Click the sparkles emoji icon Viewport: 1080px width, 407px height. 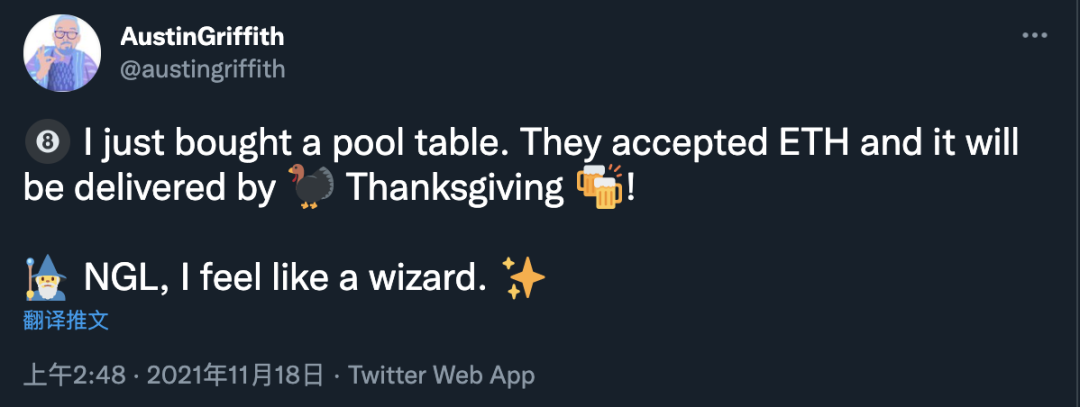[x=524, y=277]
